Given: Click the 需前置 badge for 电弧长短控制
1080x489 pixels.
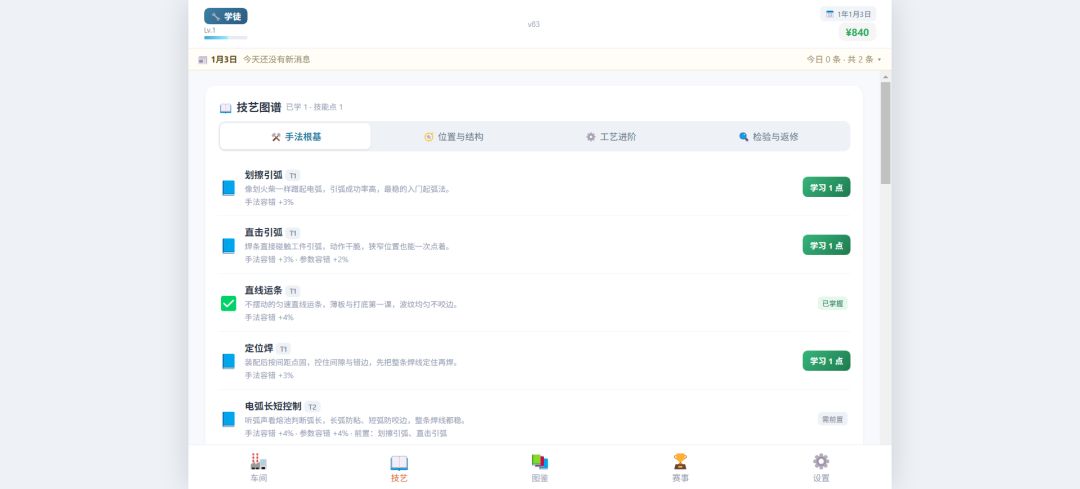Looking at the screenshot, I should point(833,419).
